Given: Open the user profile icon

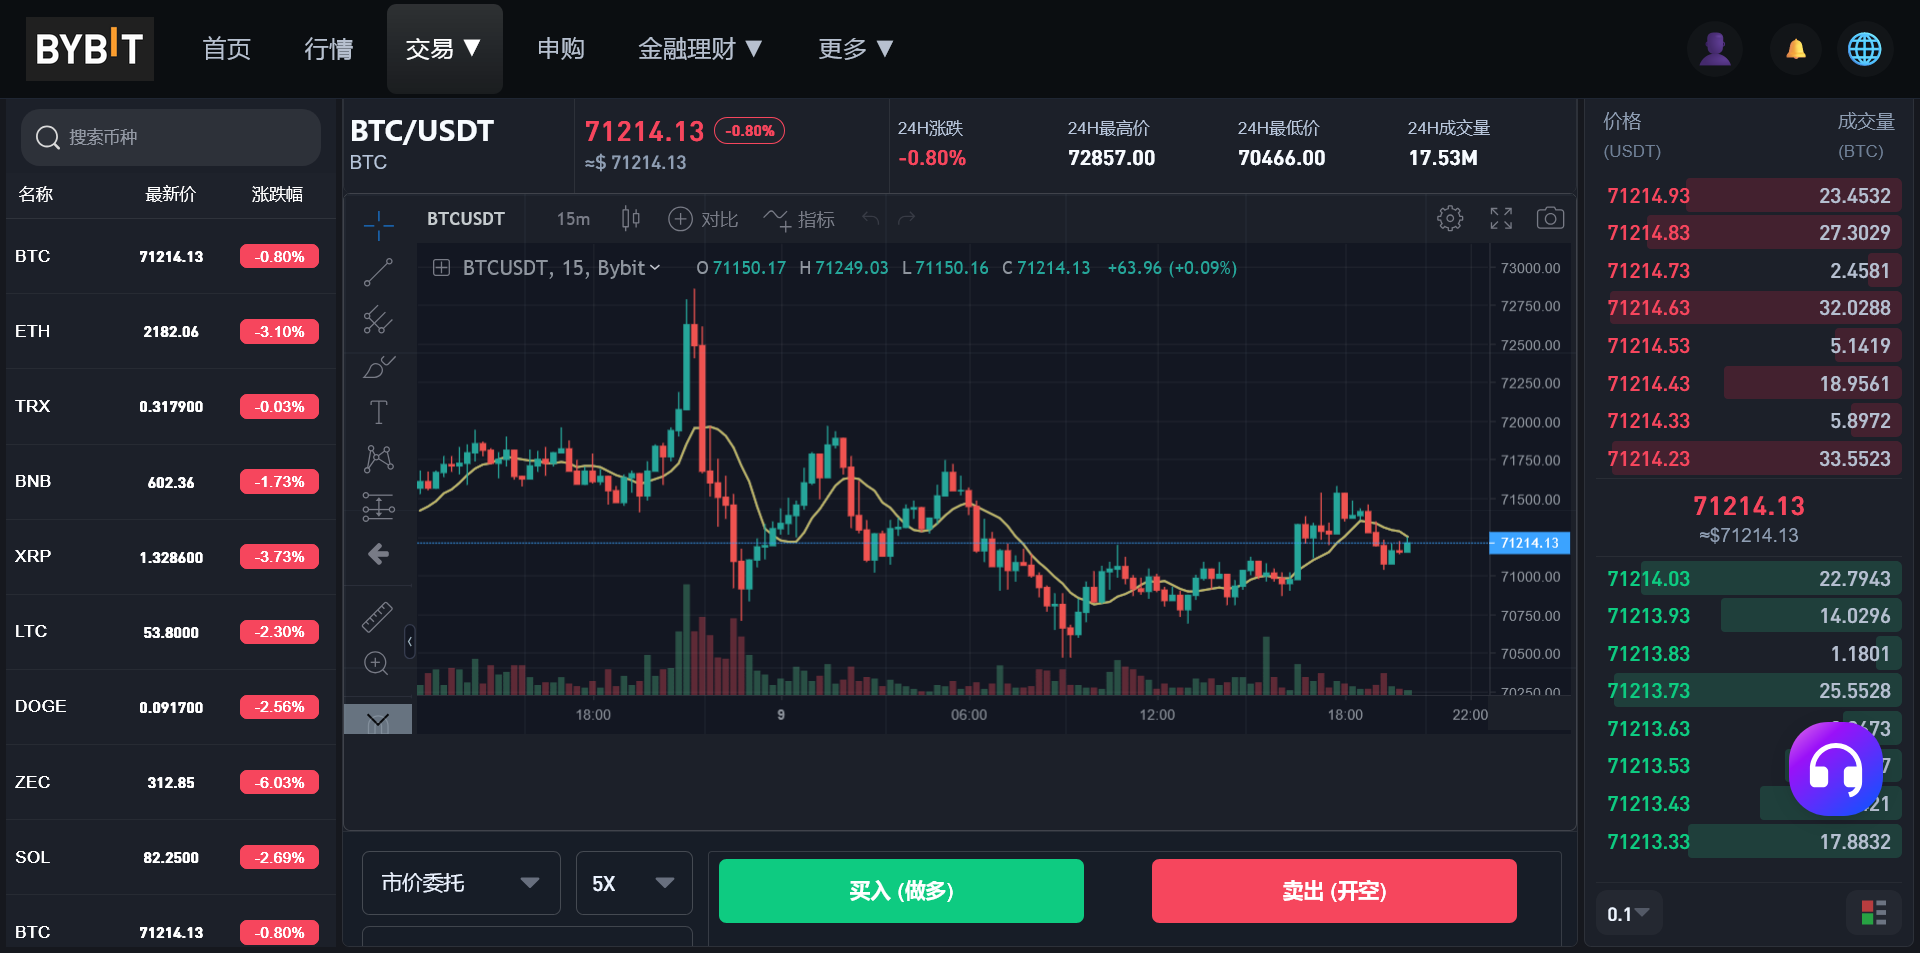Looking at the screenshot, I should 1715,48.
